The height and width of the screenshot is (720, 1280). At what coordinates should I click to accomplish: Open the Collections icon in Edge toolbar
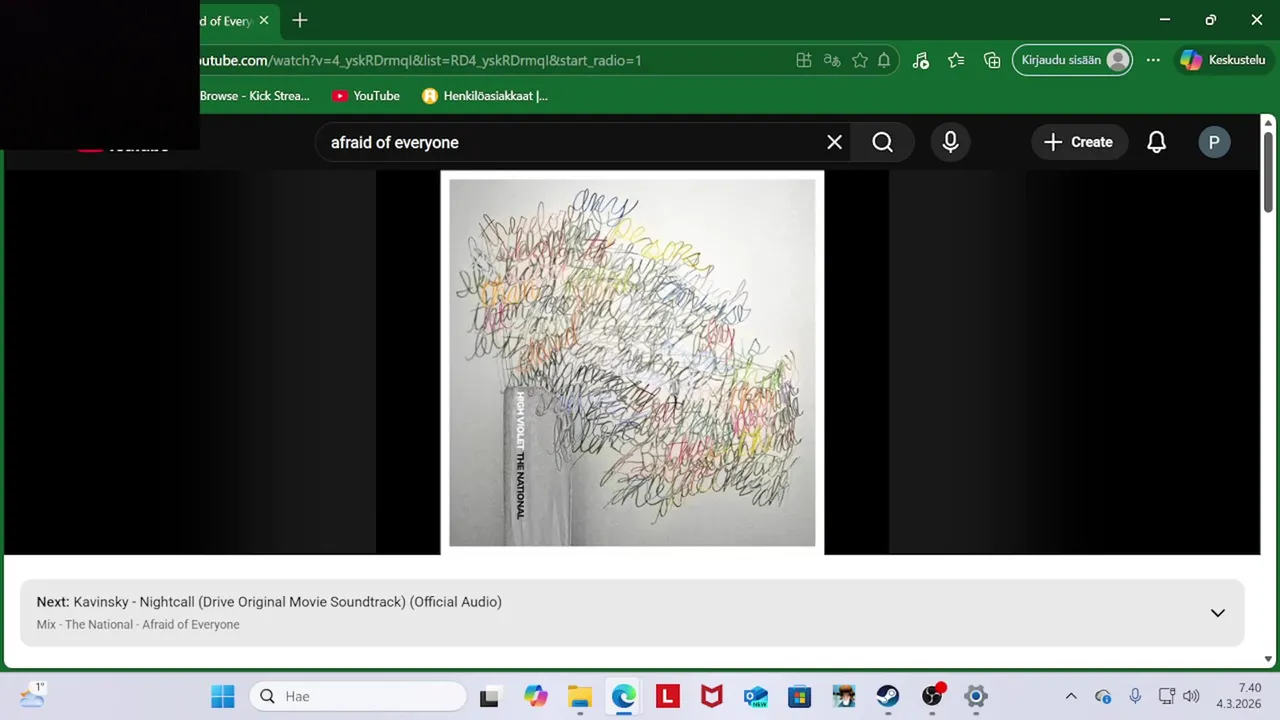tap(992, 60)
